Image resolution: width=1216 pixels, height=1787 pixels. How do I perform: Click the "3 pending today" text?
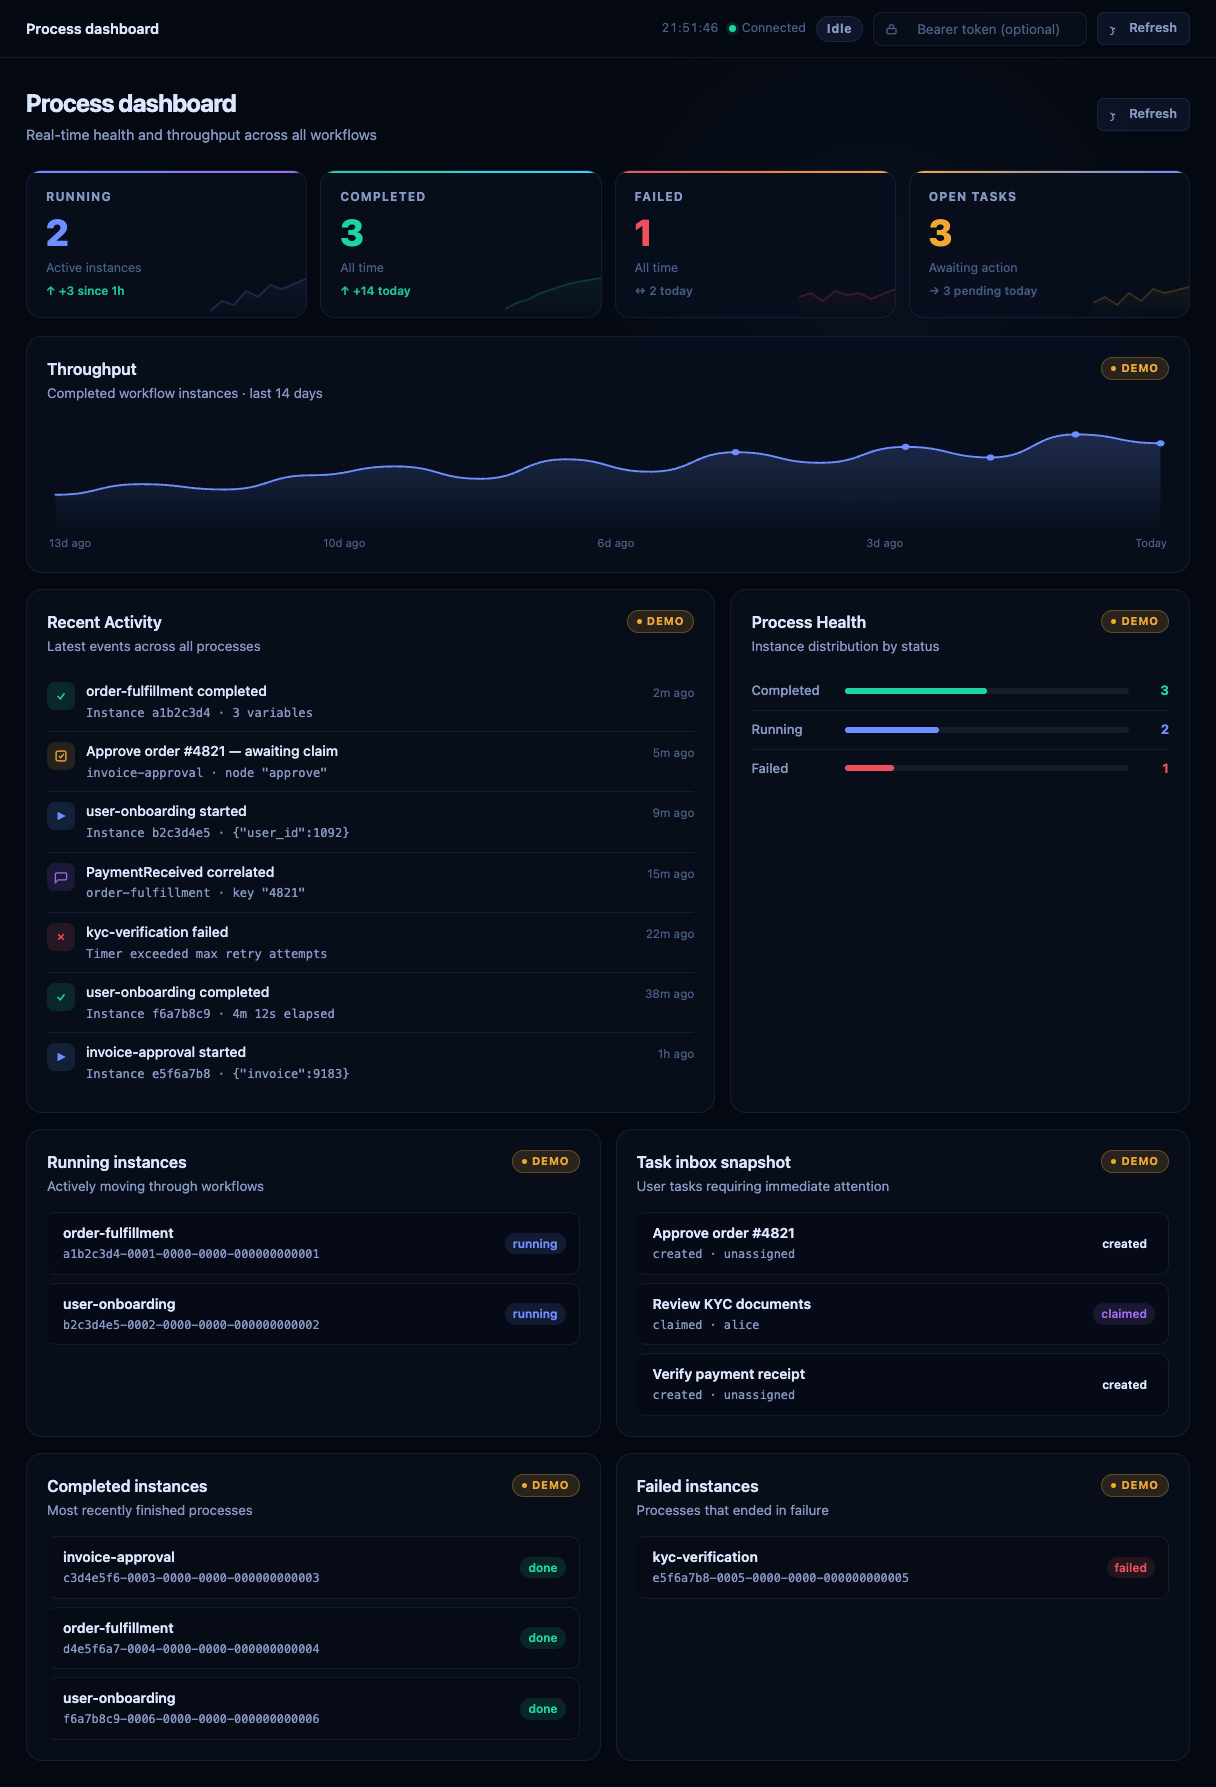[983, 291]
